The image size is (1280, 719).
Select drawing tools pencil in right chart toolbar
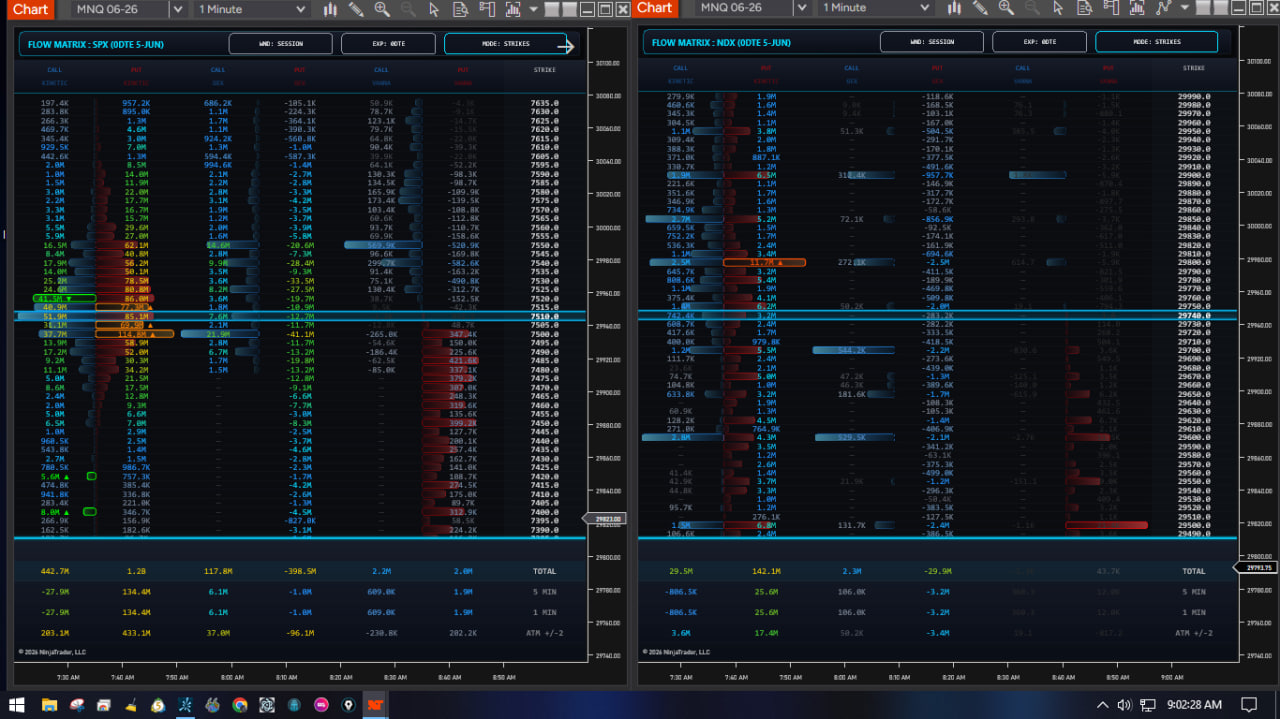[980, 9]
